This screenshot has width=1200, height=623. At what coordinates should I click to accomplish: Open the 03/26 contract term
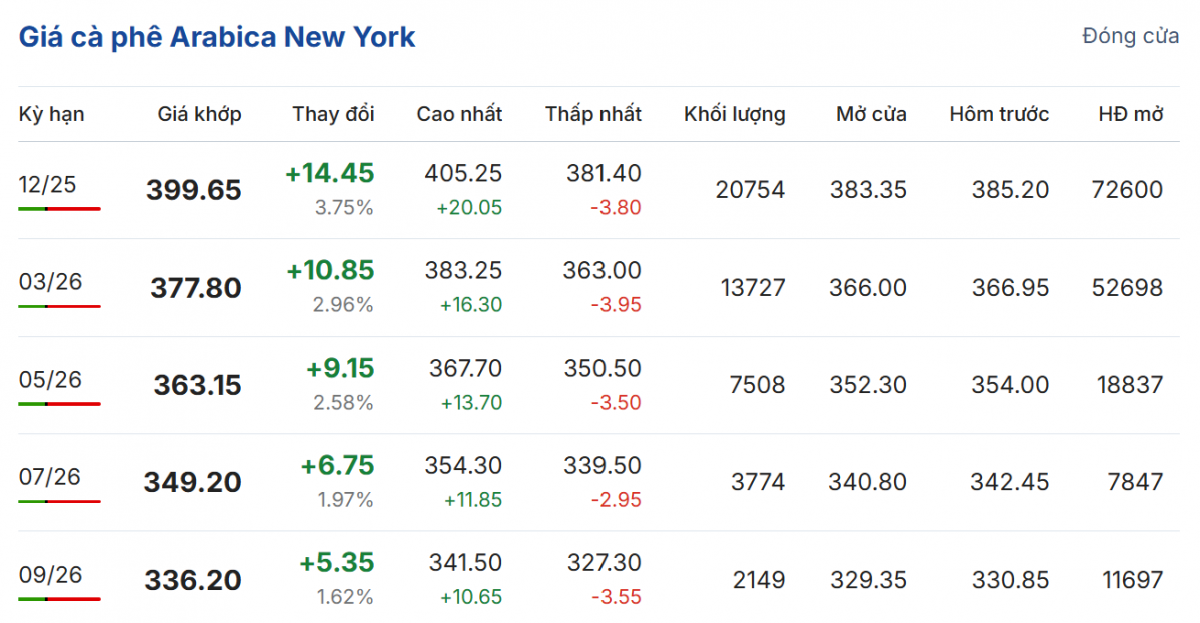(x=50, y=282)
